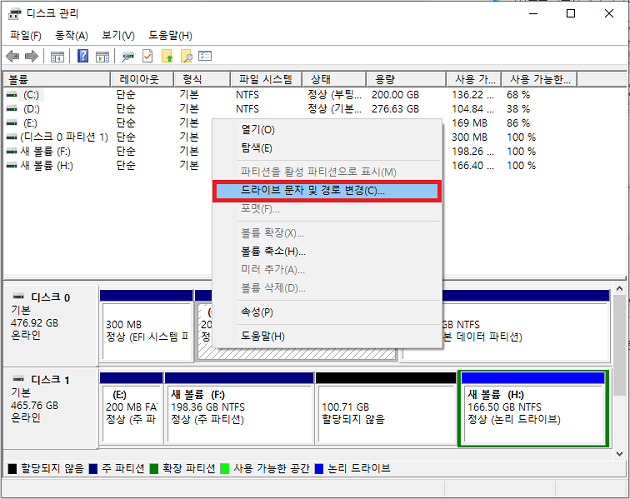Sort by the 용량 column header
This screenshot has width=630, height=499.
click(406, 80)
